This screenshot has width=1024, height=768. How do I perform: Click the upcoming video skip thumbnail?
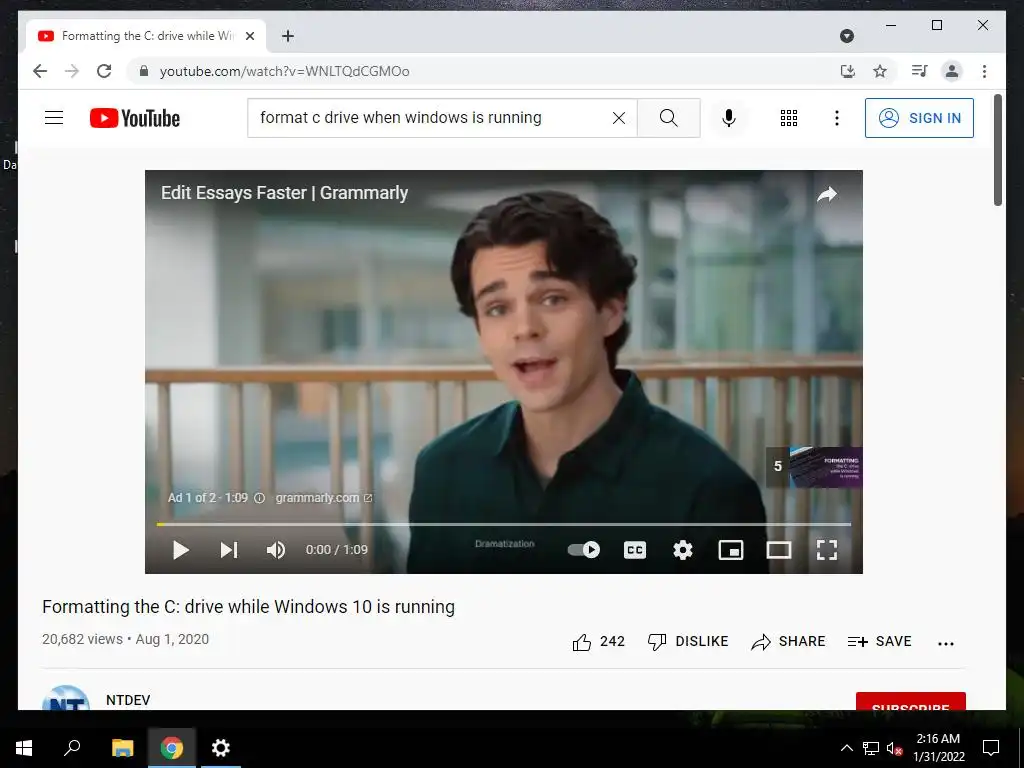(814, 467)
